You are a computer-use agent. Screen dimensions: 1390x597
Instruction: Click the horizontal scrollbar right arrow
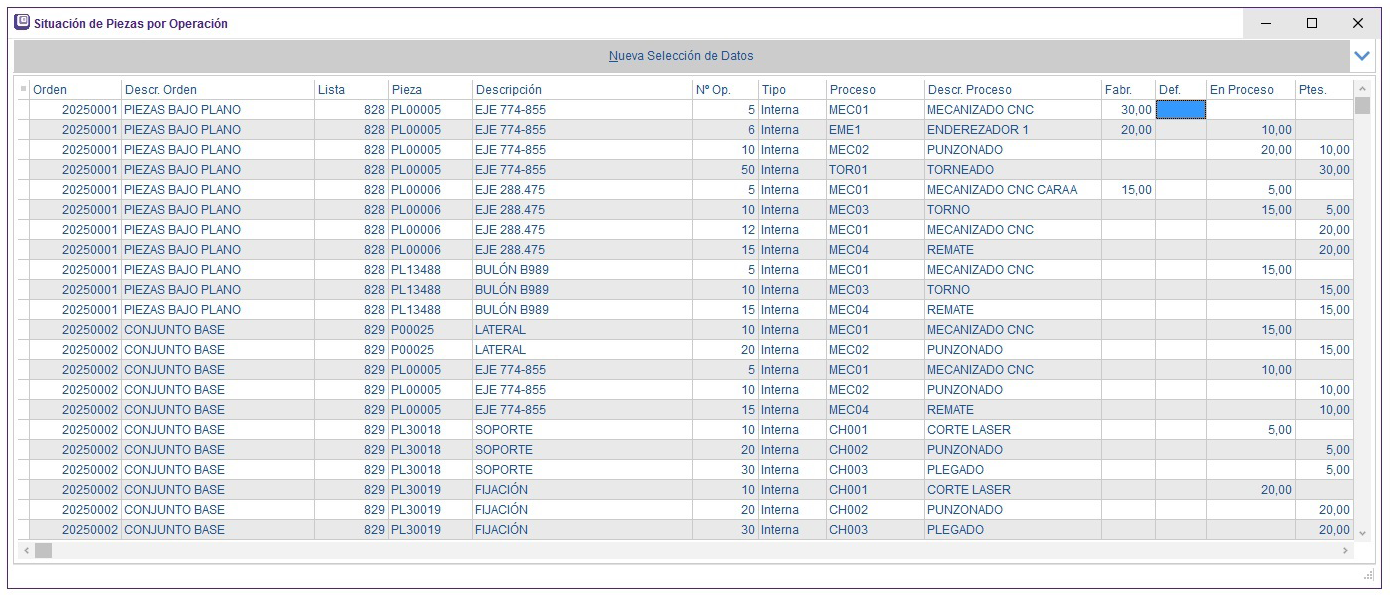[1345, 551]
